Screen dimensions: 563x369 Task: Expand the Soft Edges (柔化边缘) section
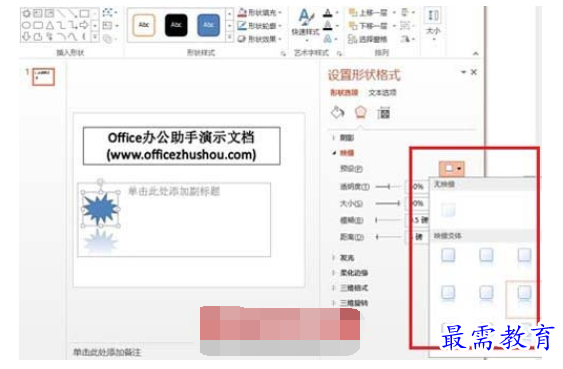click(350, 273)
